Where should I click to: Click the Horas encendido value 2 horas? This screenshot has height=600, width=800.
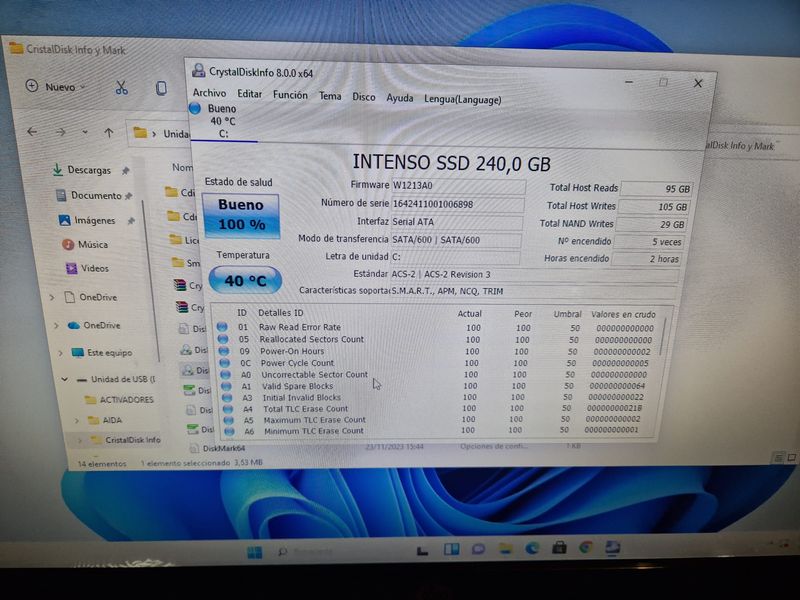click(646, 259)
